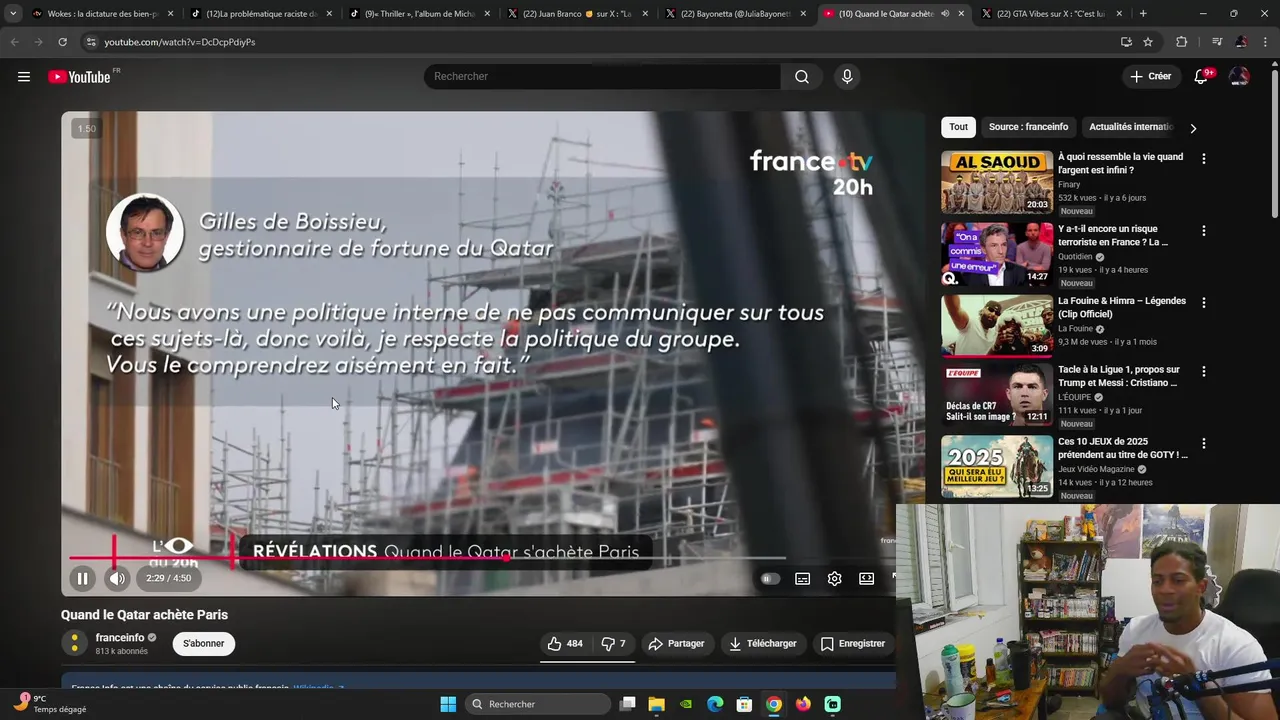
Task: Open the YouTube hamburger guide menu
Action: (x=24, y=77)
